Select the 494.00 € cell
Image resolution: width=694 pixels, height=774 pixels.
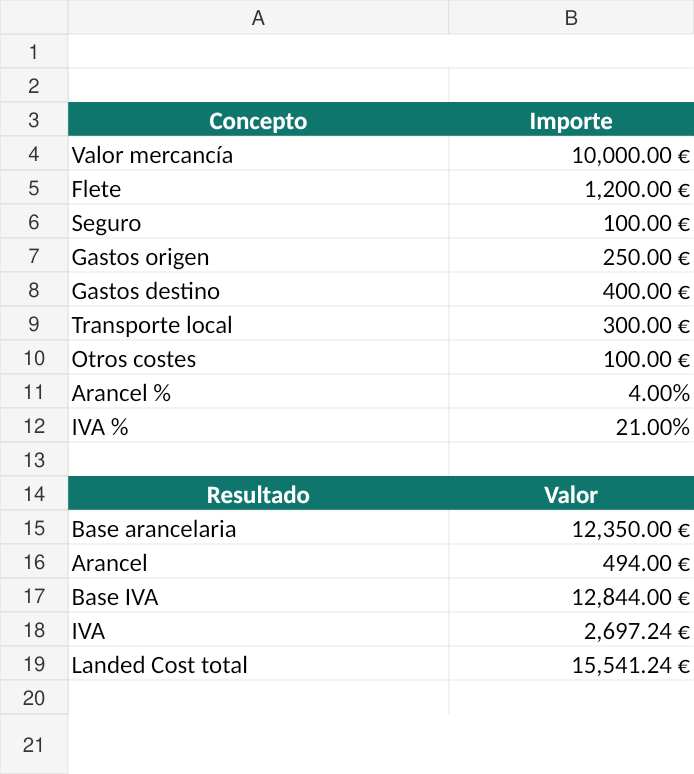point(571,562)
